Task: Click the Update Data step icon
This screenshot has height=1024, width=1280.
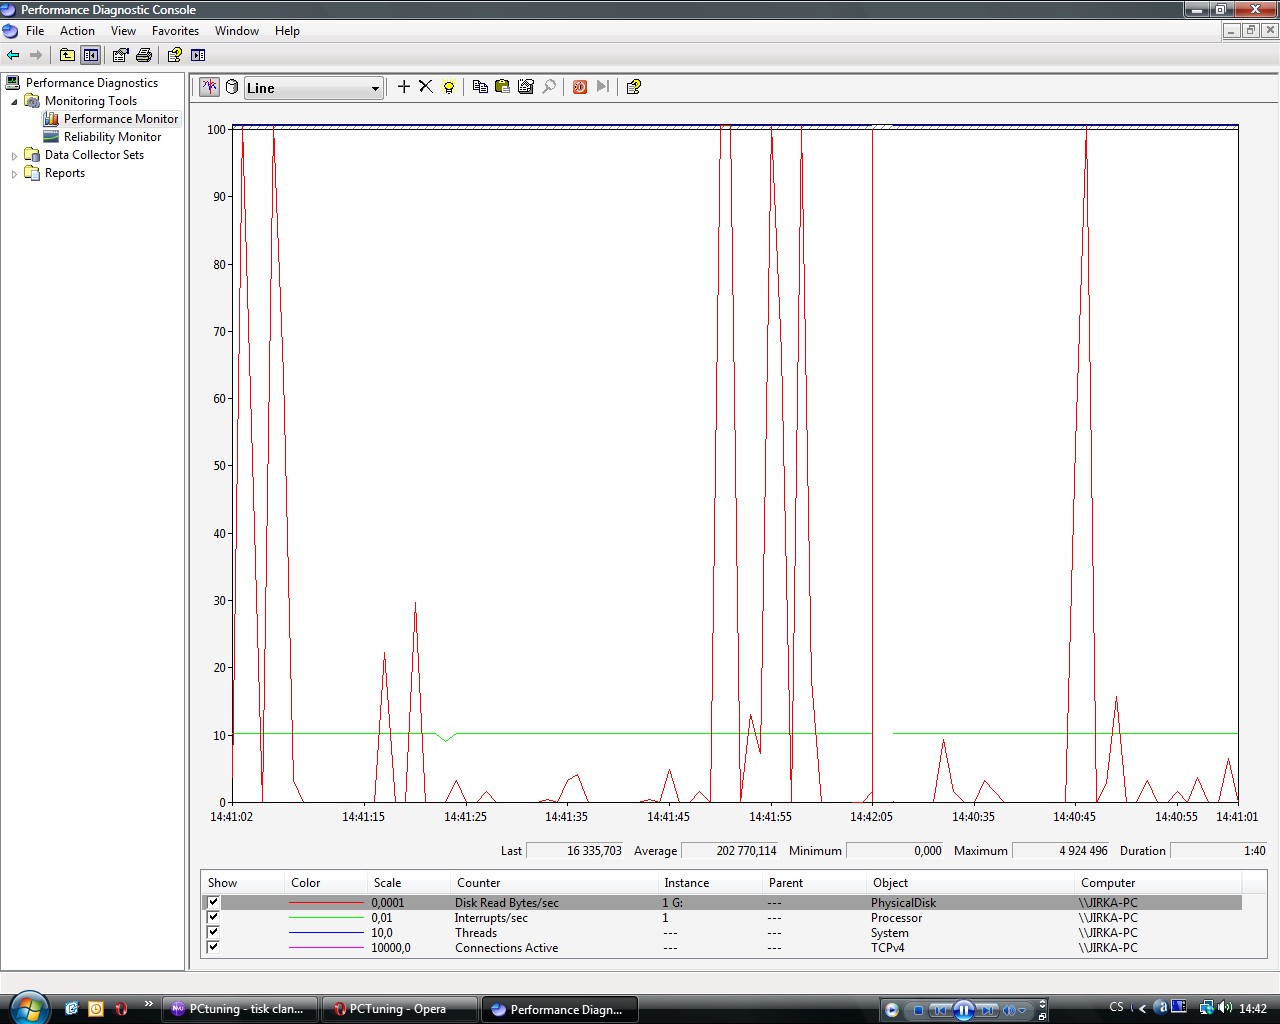Action: pos(603,87)
